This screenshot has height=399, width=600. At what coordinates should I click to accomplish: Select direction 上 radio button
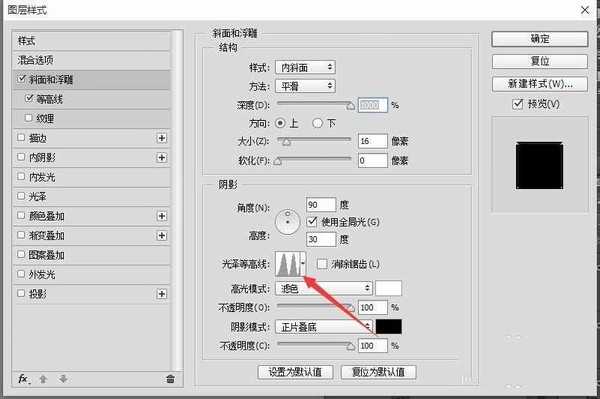280,123
